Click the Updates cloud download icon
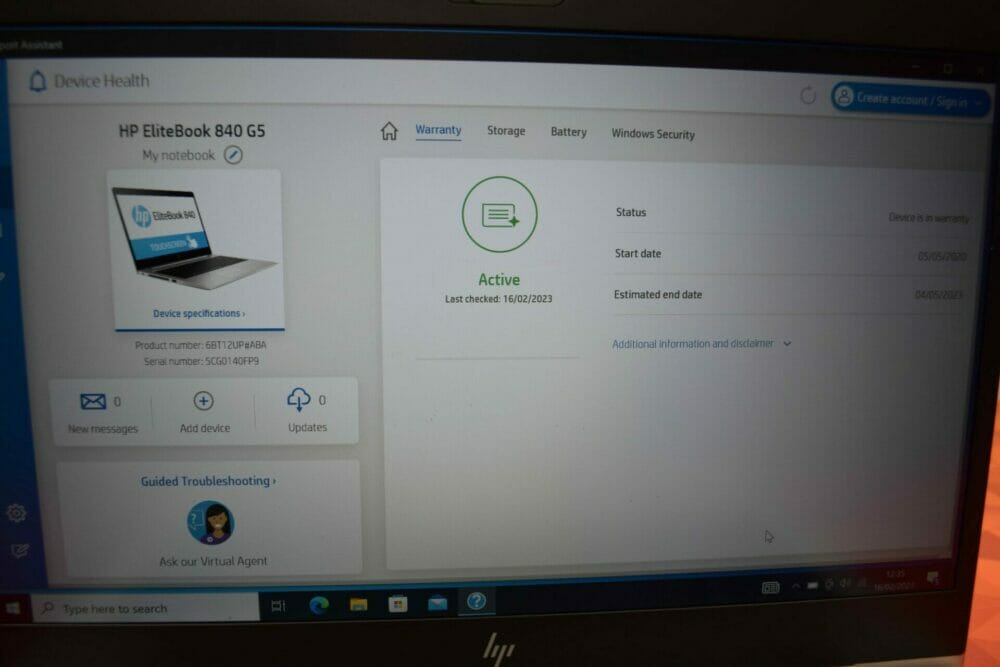 [298, 399]
